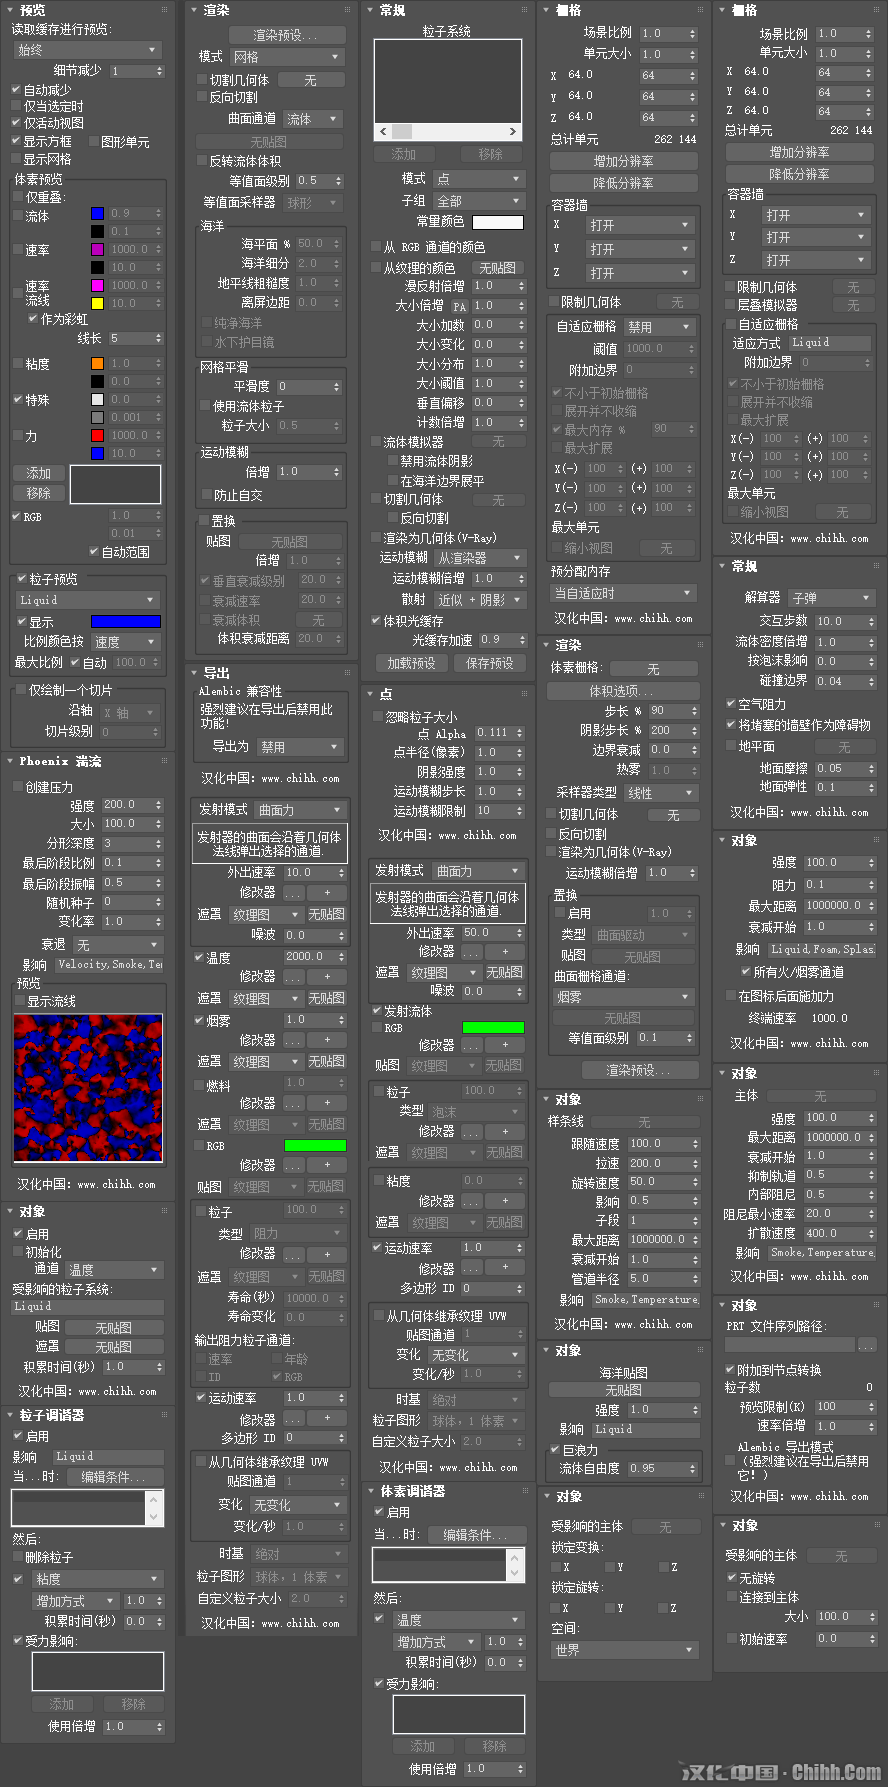Click the plus modifier button under 温度
The image size is (888, 1787).
(x=326, y=977)
